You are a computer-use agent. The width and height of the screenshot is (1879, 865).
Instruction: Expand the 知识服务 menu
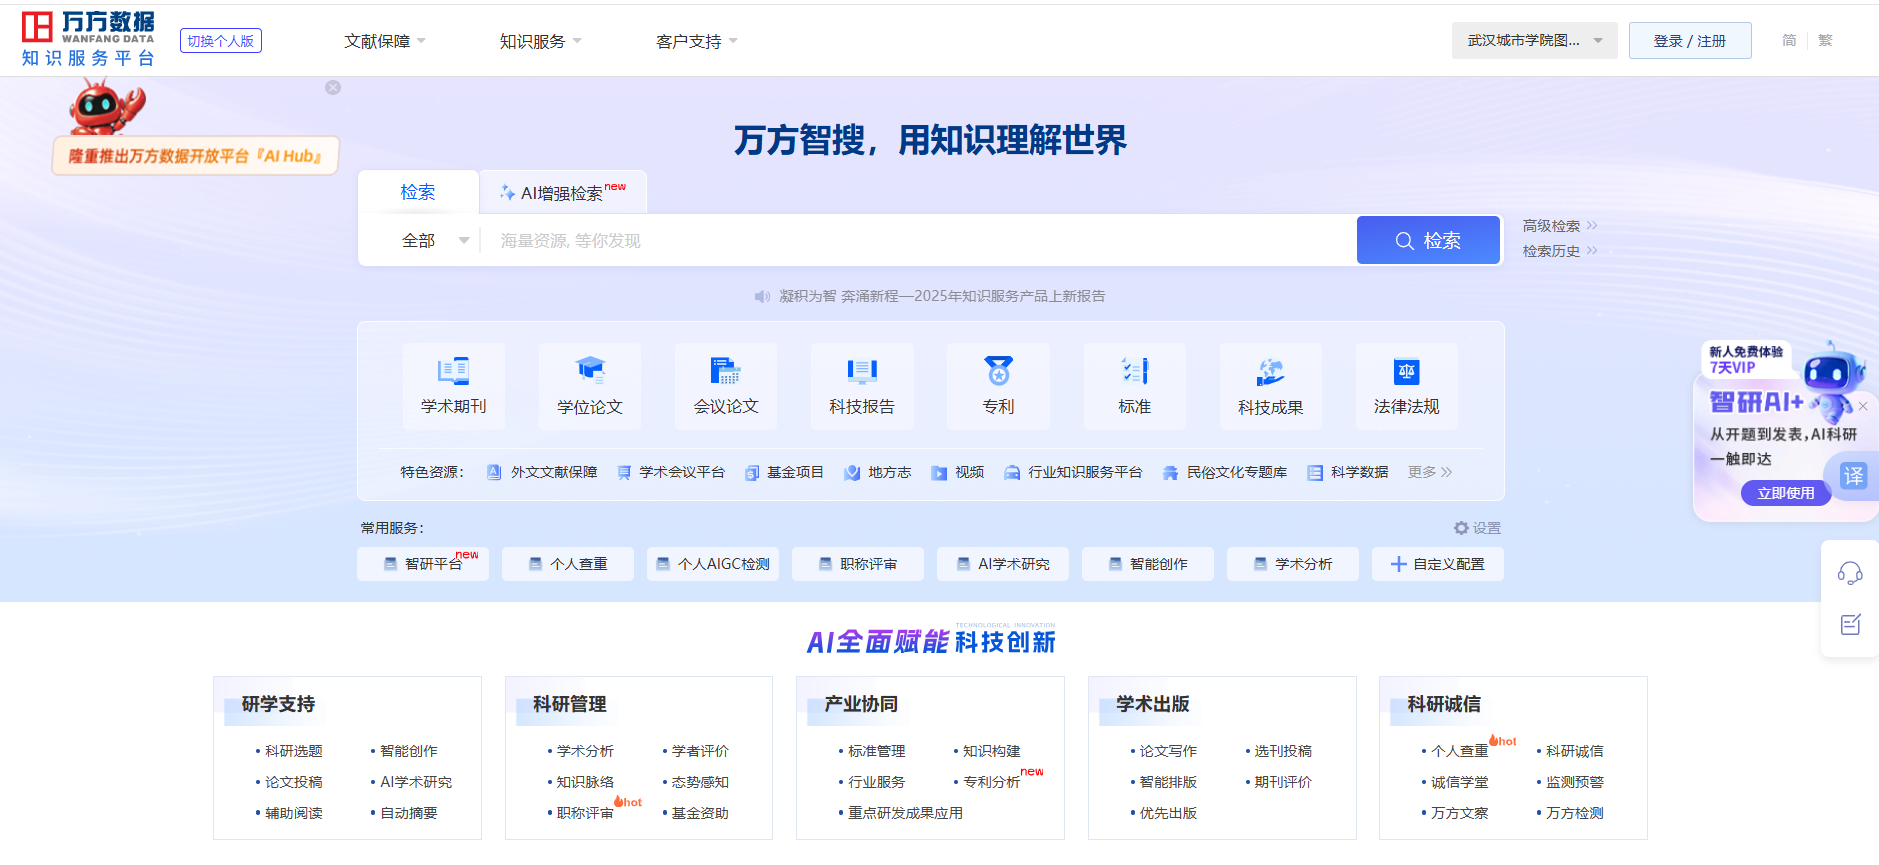click(540, 41)
